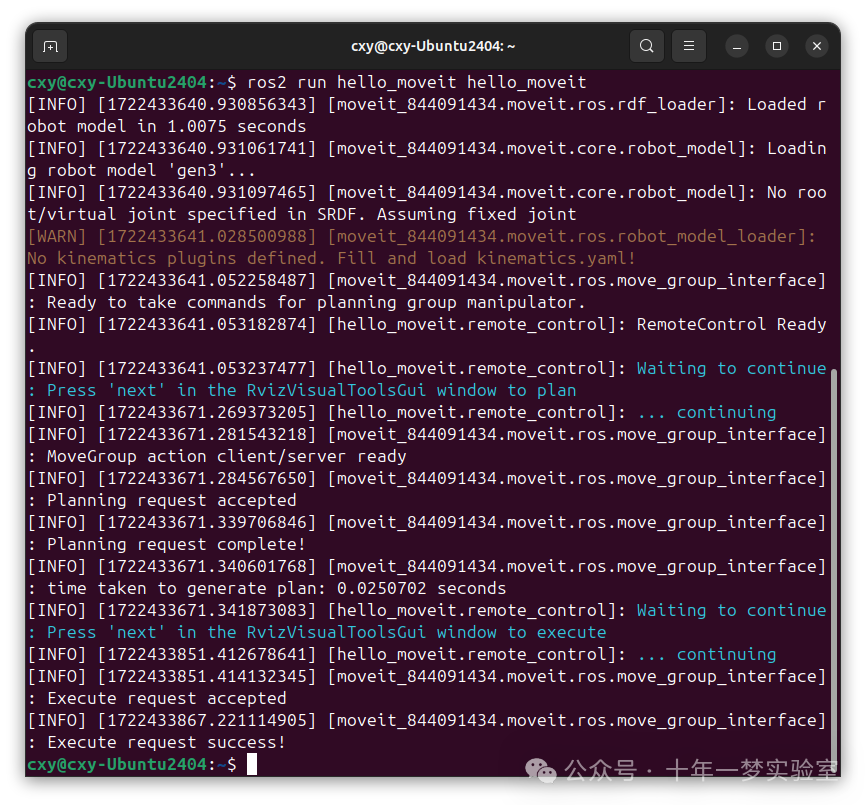Open the terminal hamburger menu
The width and height of the screenshot is (866, 805).
[689, 46]
